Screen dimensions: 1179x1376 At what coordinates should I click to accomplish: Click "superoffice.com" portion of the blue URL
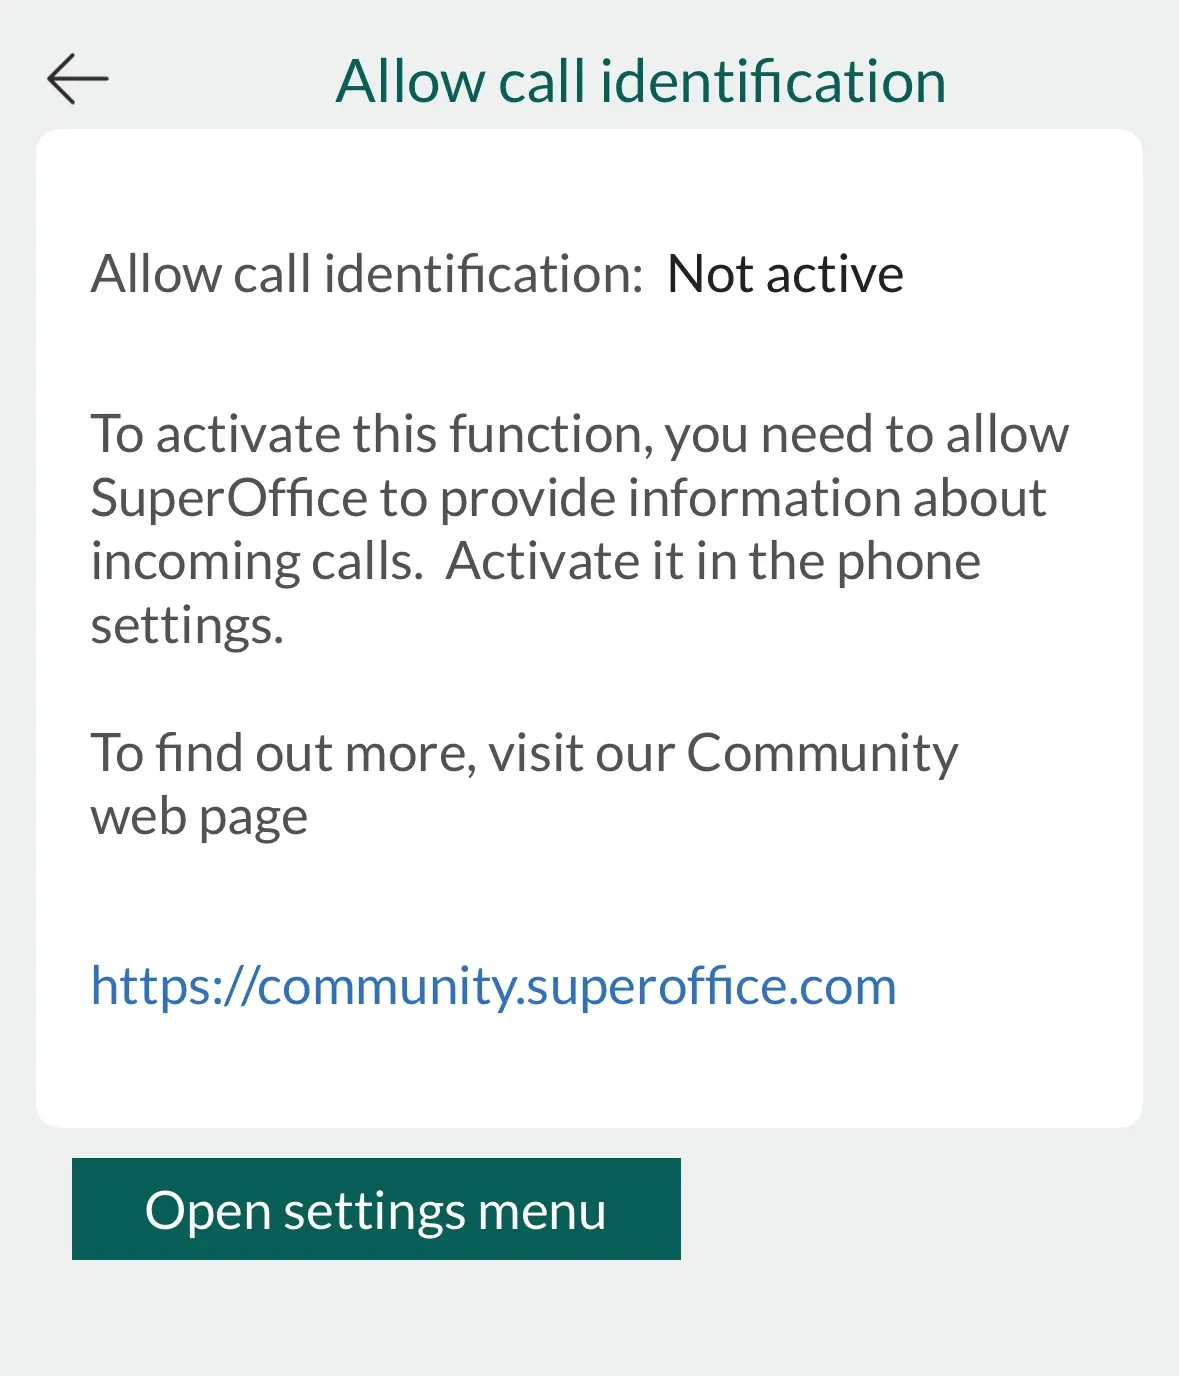coord(711,986)
